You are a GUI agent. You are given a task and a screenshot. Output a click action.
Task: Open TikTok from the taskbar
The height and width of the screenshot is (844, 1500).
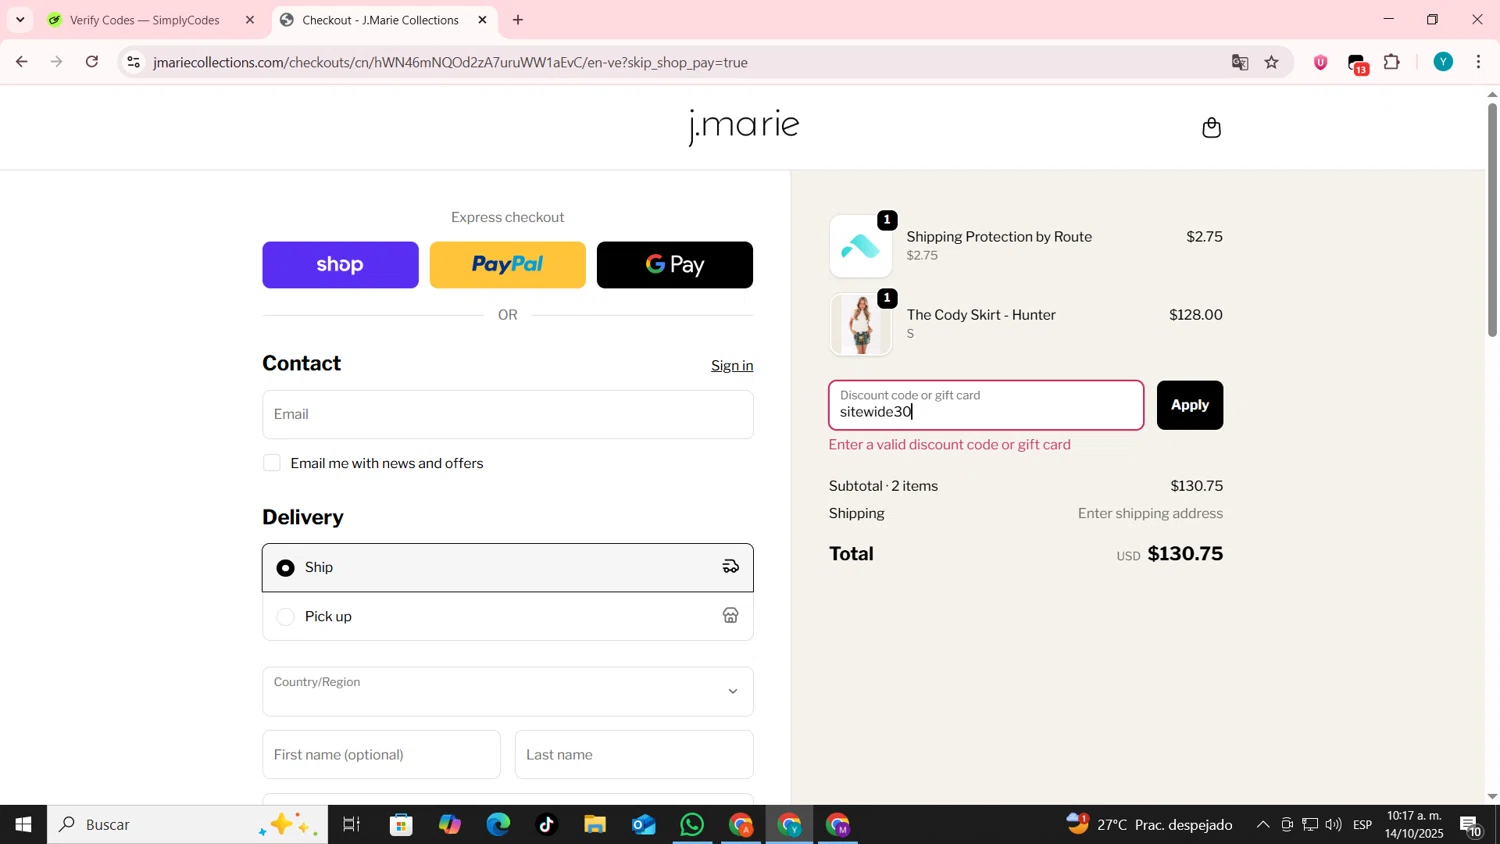547,825
